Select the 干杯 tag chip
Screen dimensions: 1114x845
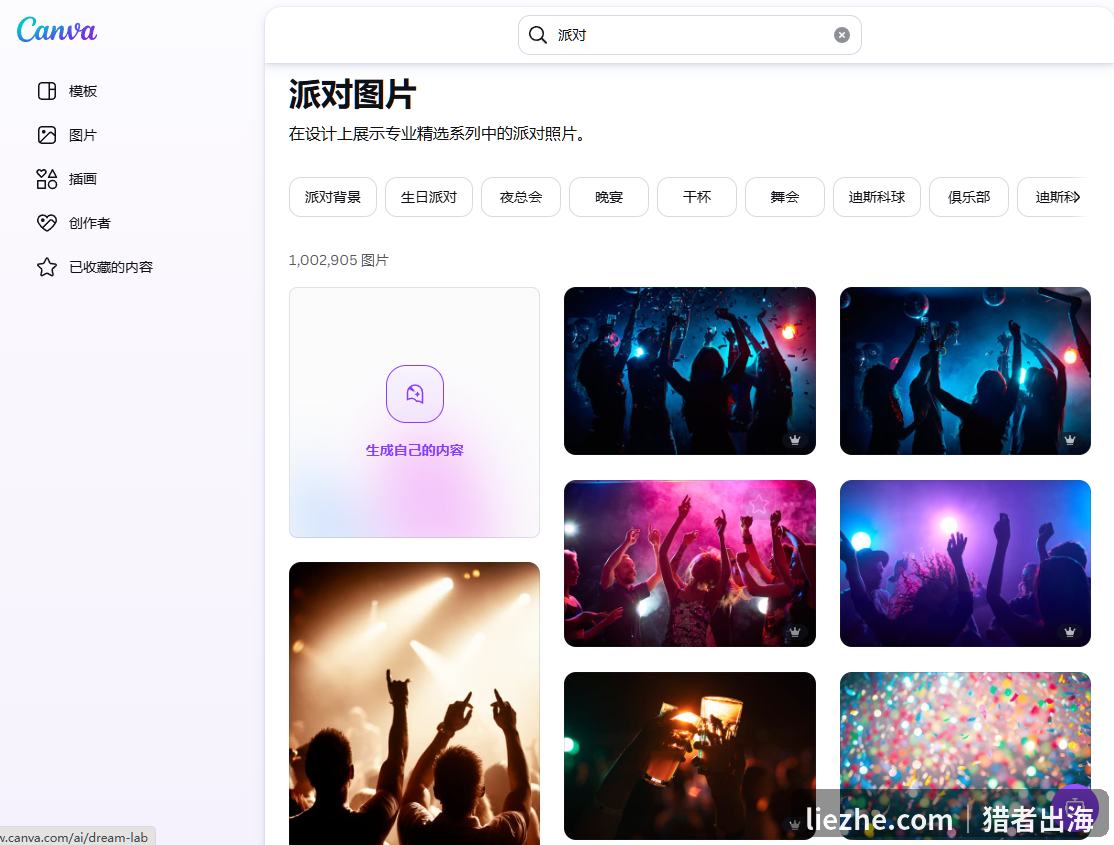697,197
